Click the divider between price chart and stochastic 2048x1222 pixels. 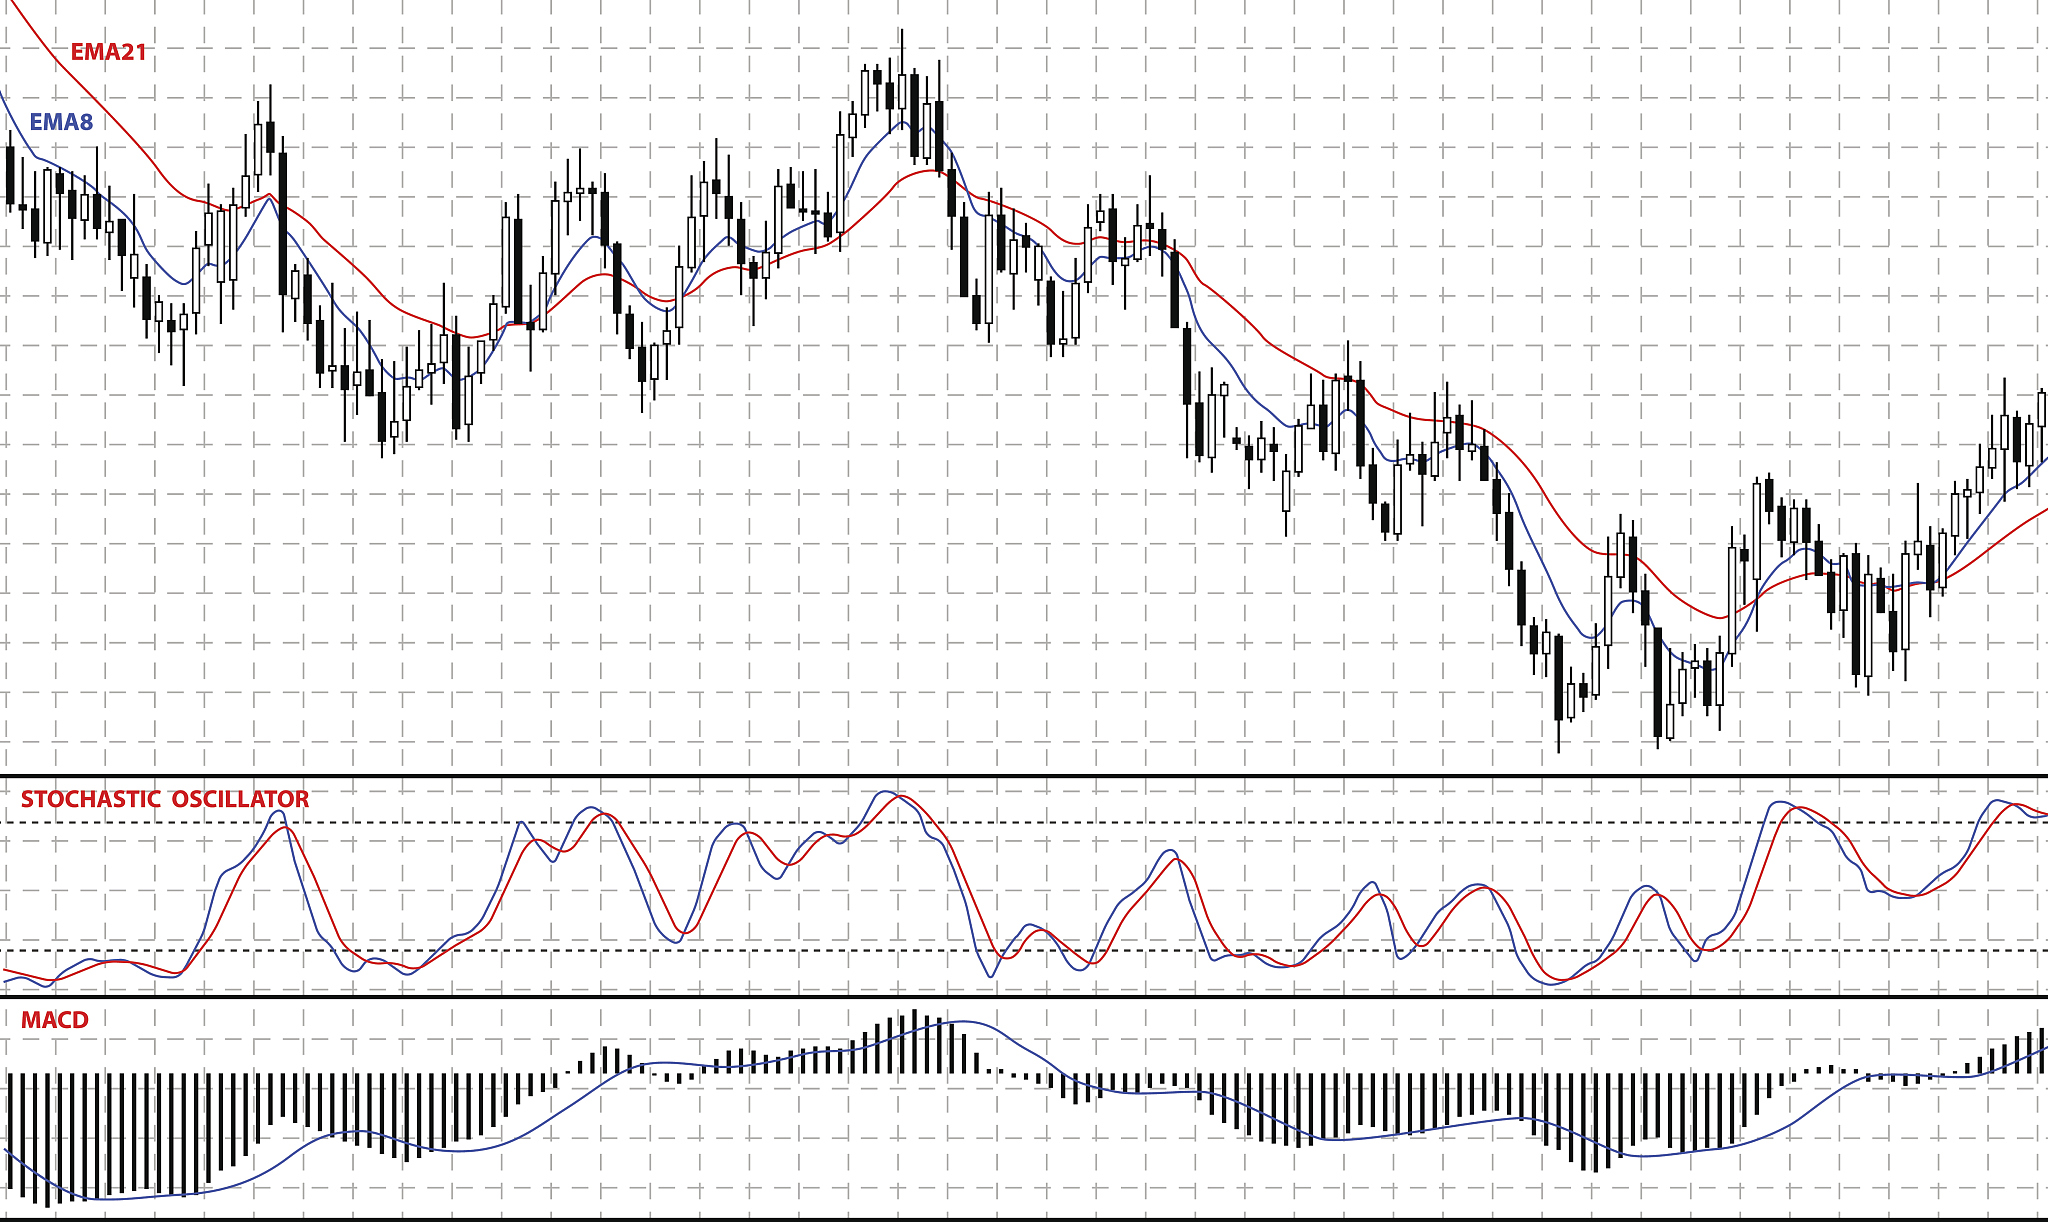1024,776
